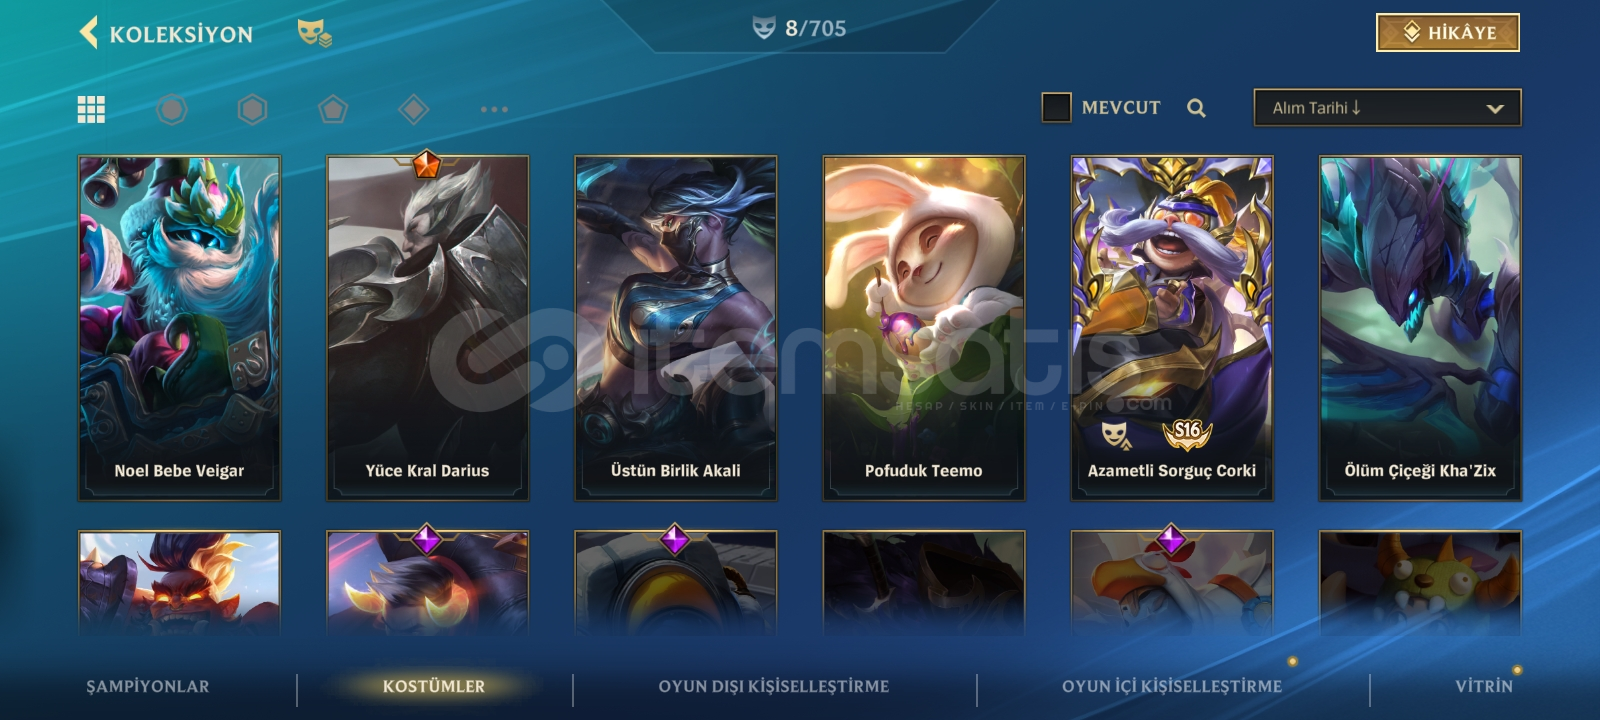Switch to the Şampiyonlar tab

tap(148, 686)
